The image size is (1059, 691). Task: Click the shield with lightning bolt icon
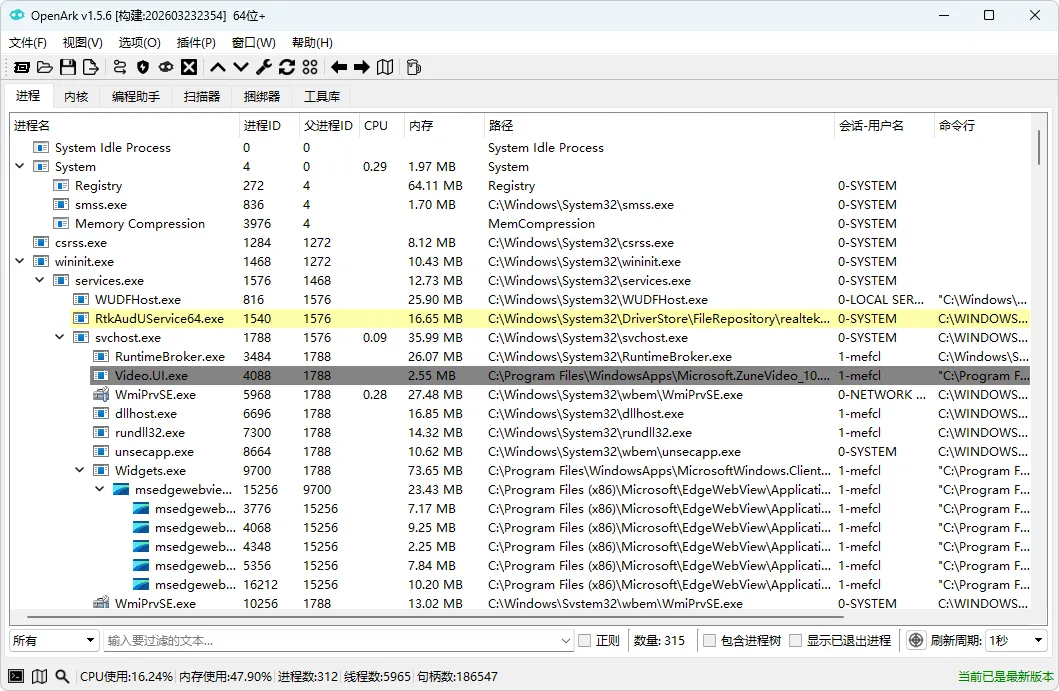click(143, 67)
